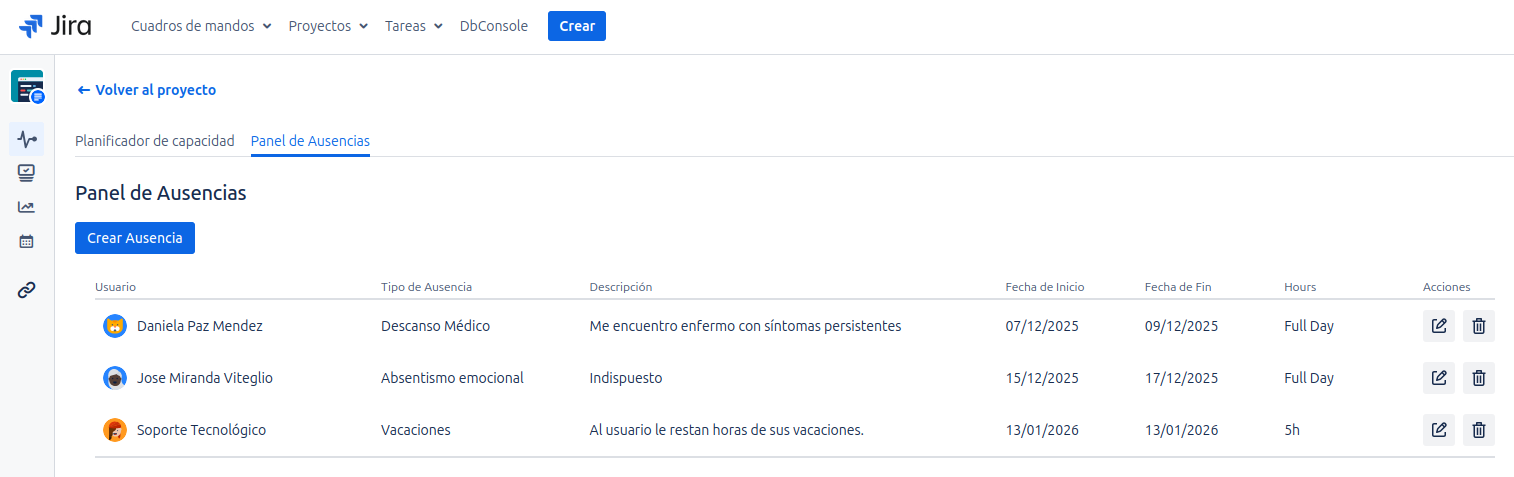1514x477 pixels.
Task: Open the calendar icon in sidebar
Action: pyautogui.click(x=27, y=241)
